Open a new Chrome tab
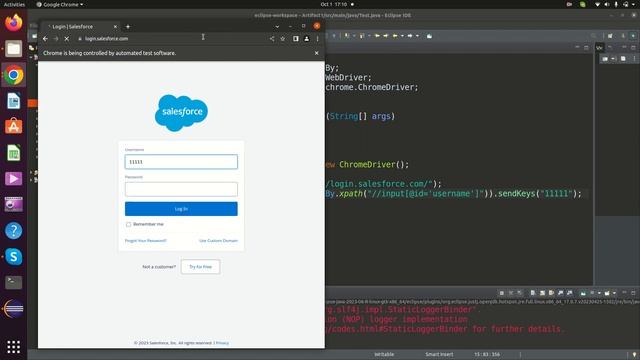640x360 pixels. 128,27
